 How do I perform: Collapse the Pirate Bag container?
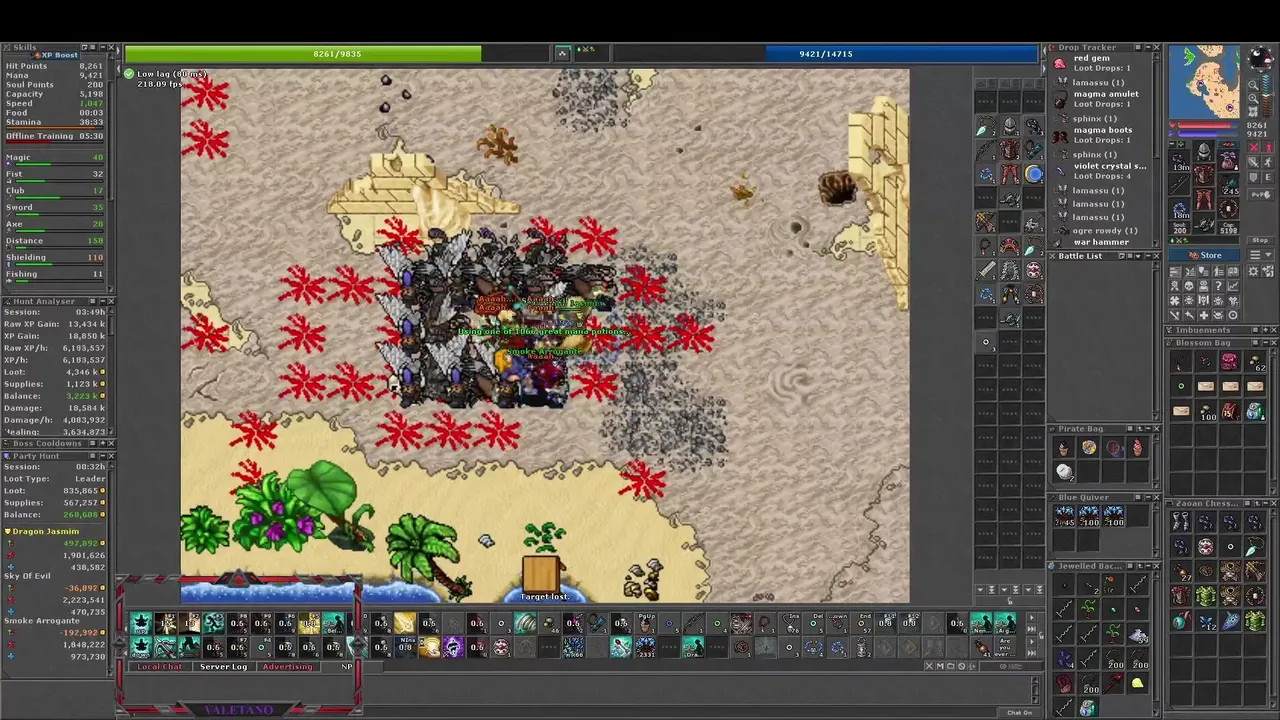pos(1148,429)
